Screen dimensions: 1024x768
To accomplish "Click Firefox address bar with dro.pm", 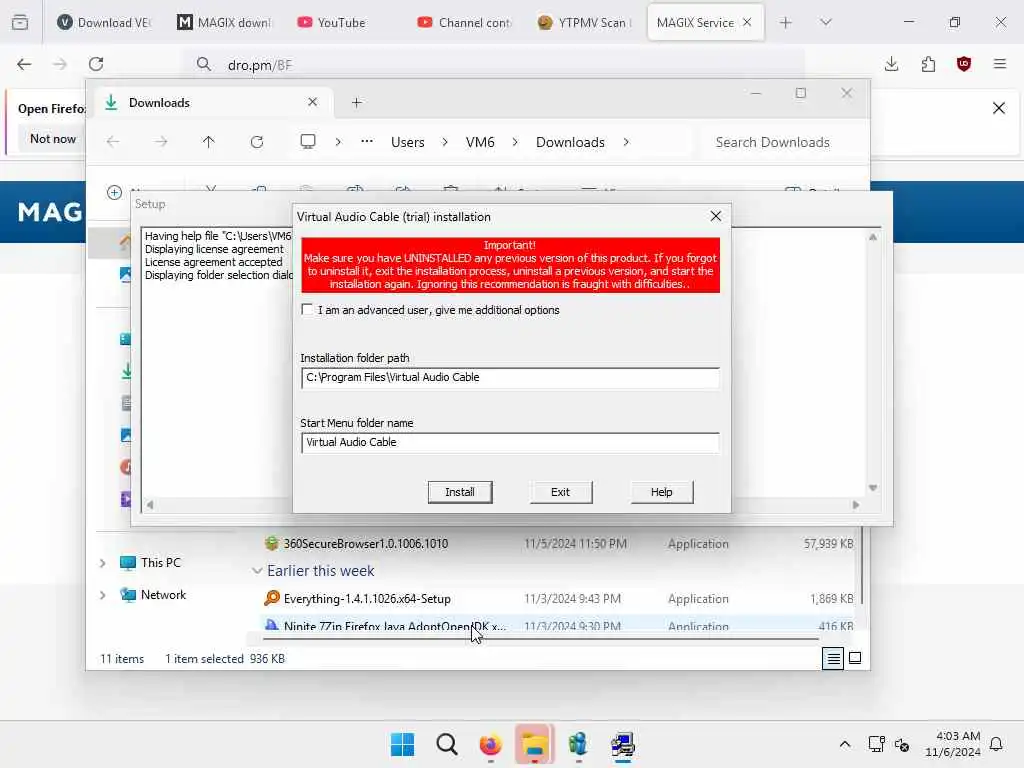I will 496,65.
